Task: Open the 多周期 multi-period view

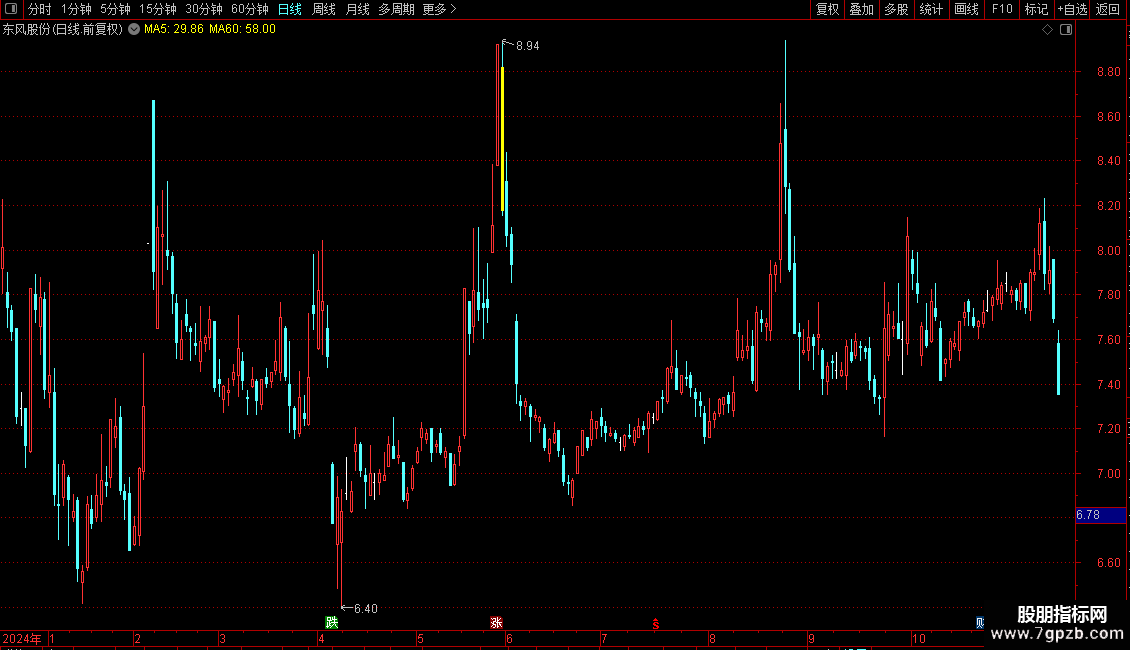Action: click(x=396, y=9)
